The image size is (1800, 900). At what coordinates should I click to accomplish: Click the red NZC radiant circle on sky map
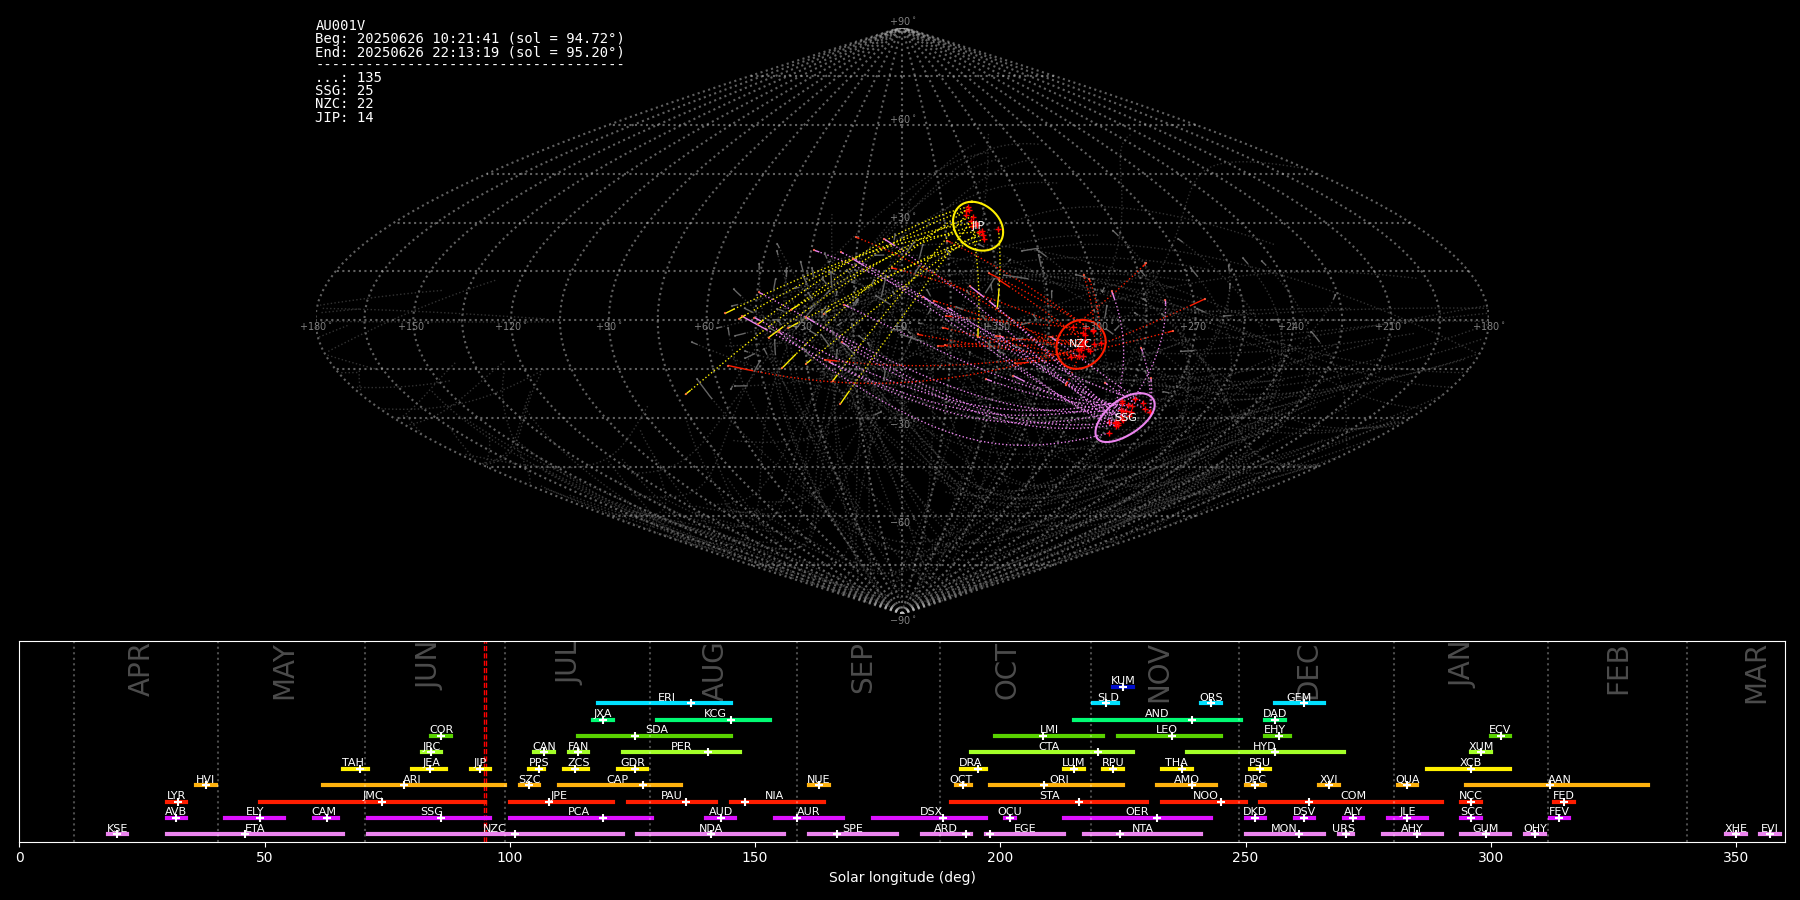(1081, 344)
